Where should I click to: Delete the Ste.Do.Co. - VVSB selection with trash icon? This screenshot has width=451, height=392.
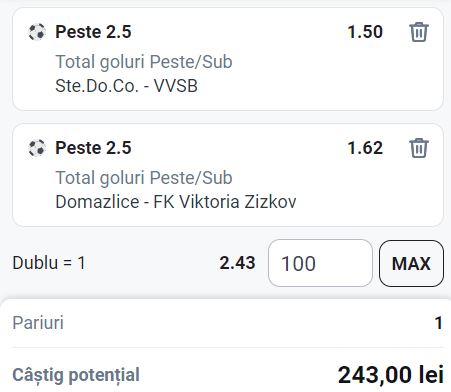tap(418, 32)
